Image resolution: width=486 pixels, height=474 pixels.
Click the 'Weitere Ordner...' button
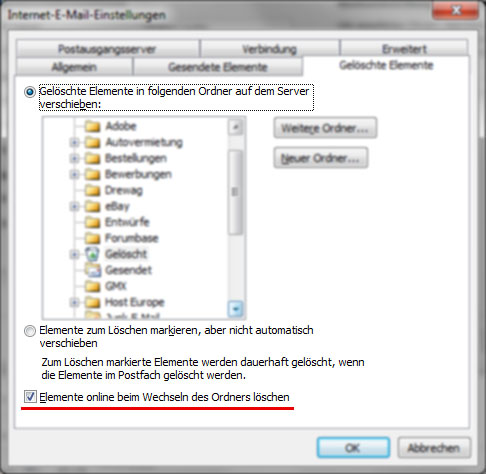325,128
